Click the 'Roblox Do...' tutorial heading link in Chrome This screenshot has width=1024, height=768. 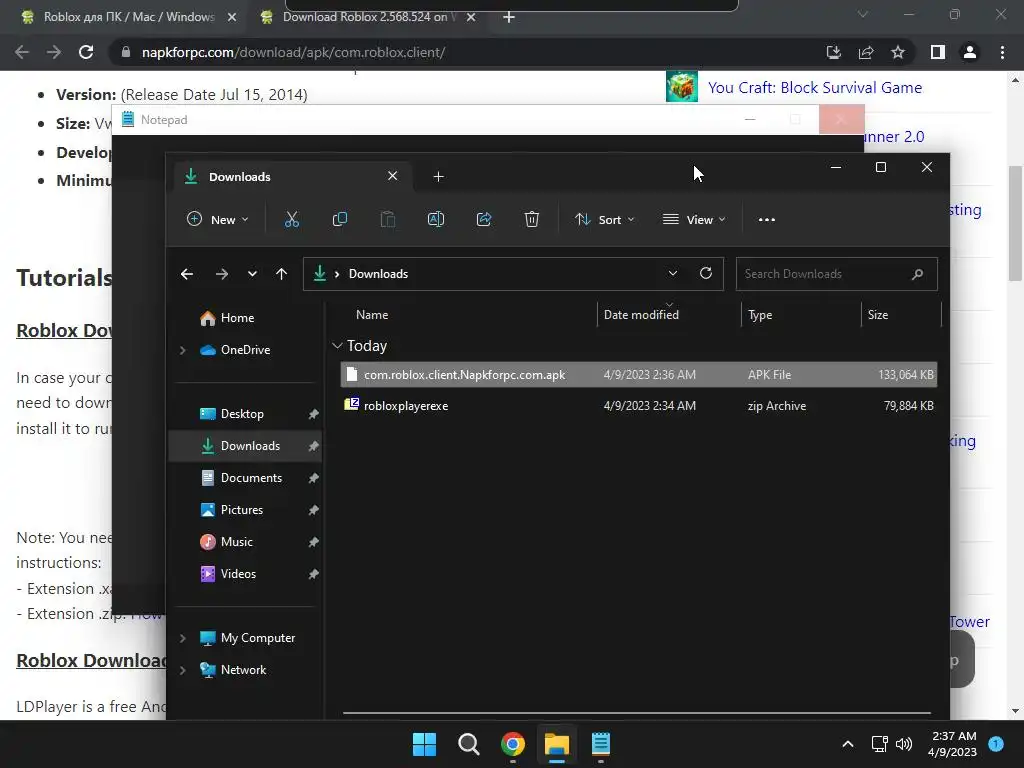[x=64, y=330]
